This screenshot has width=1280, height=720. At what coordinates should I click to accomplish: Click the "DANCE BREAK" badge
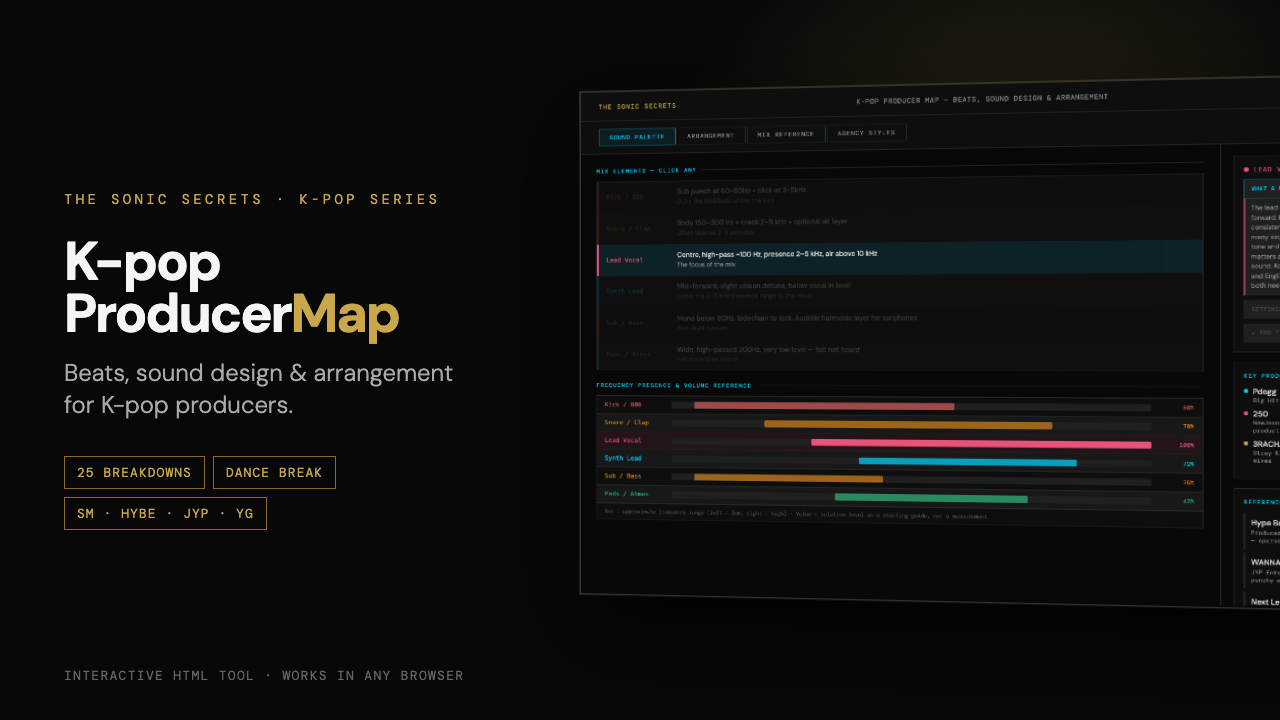pyautogui.click(x=274, y=473)
